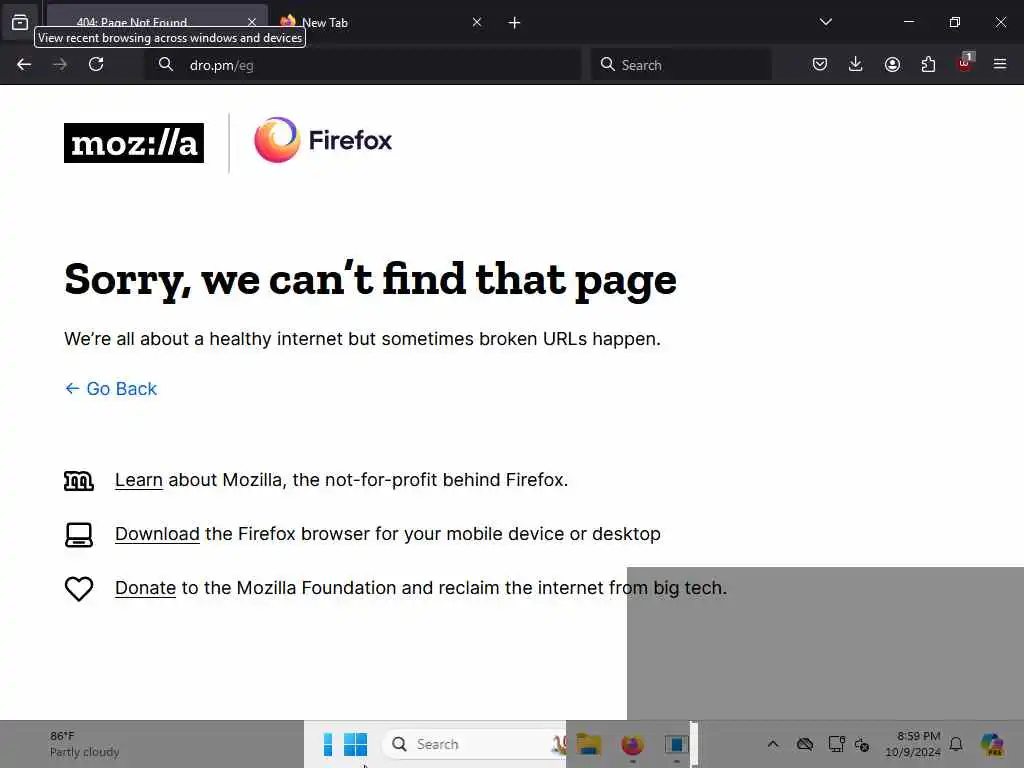Open the notifications bell
This screenshot has width=1024, height=768.
point(956,744)
